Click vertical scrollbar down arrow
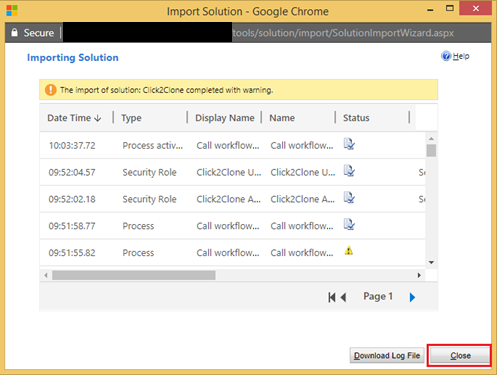This screenshot has height=376, width=497. (x=431, y=262)
